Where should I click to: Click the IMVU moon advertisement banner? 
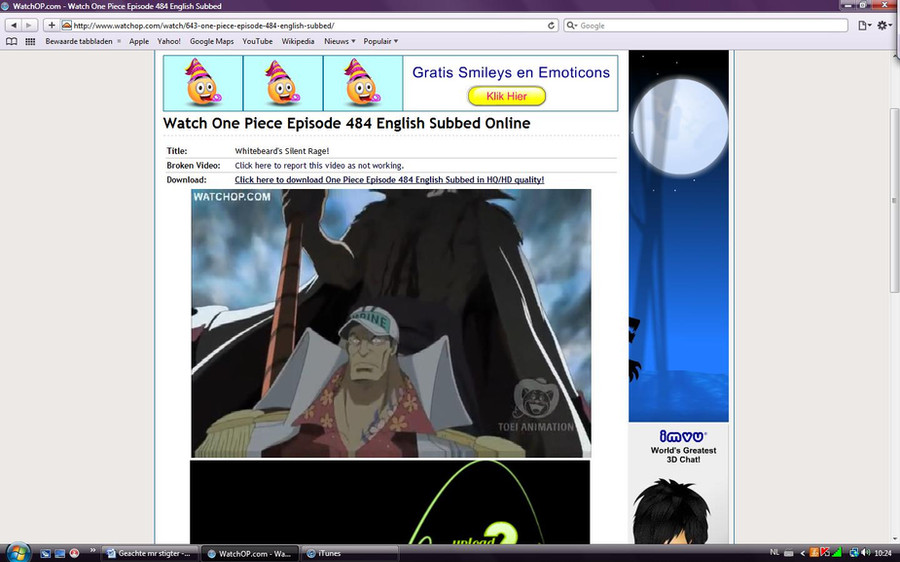(678, 236)
